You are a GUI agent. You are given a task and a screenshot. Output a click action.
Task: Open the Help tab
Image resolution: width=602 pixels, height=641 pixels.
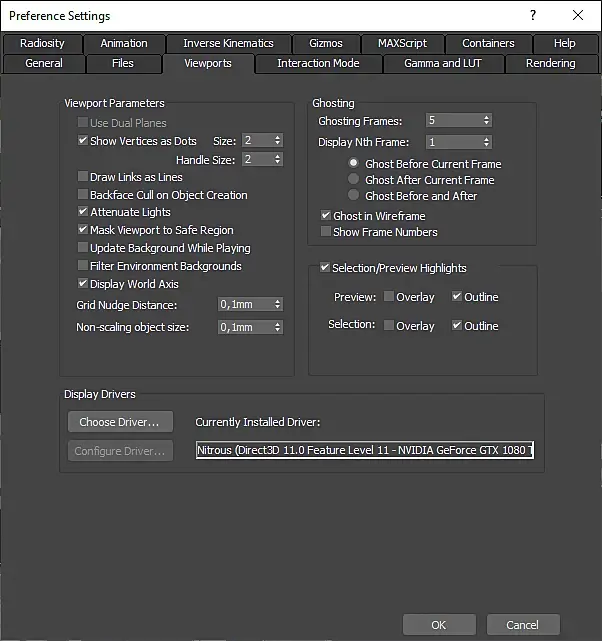pyautogui.click(x=565, y=43)
